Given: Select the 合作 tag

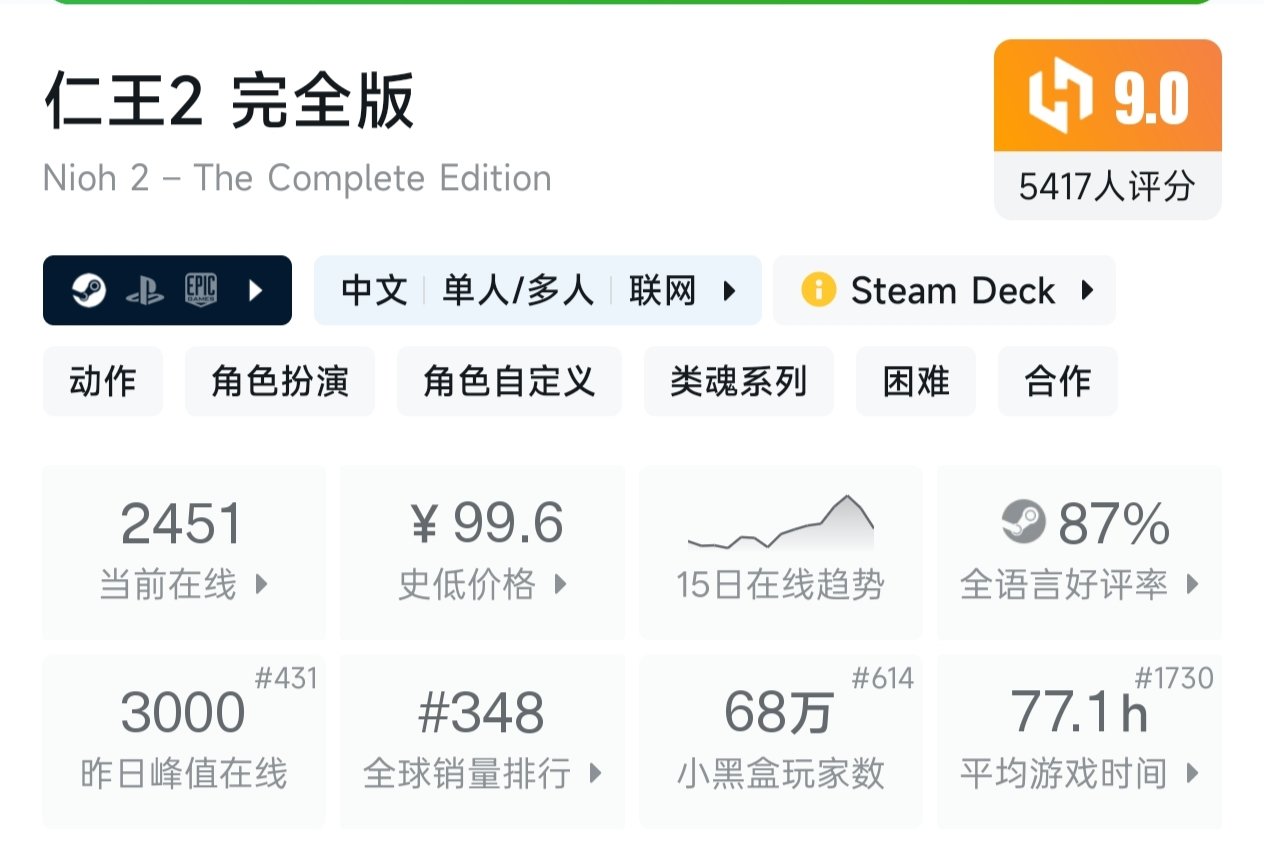Looking at the screenshot, I should [x=1057, y=381].
